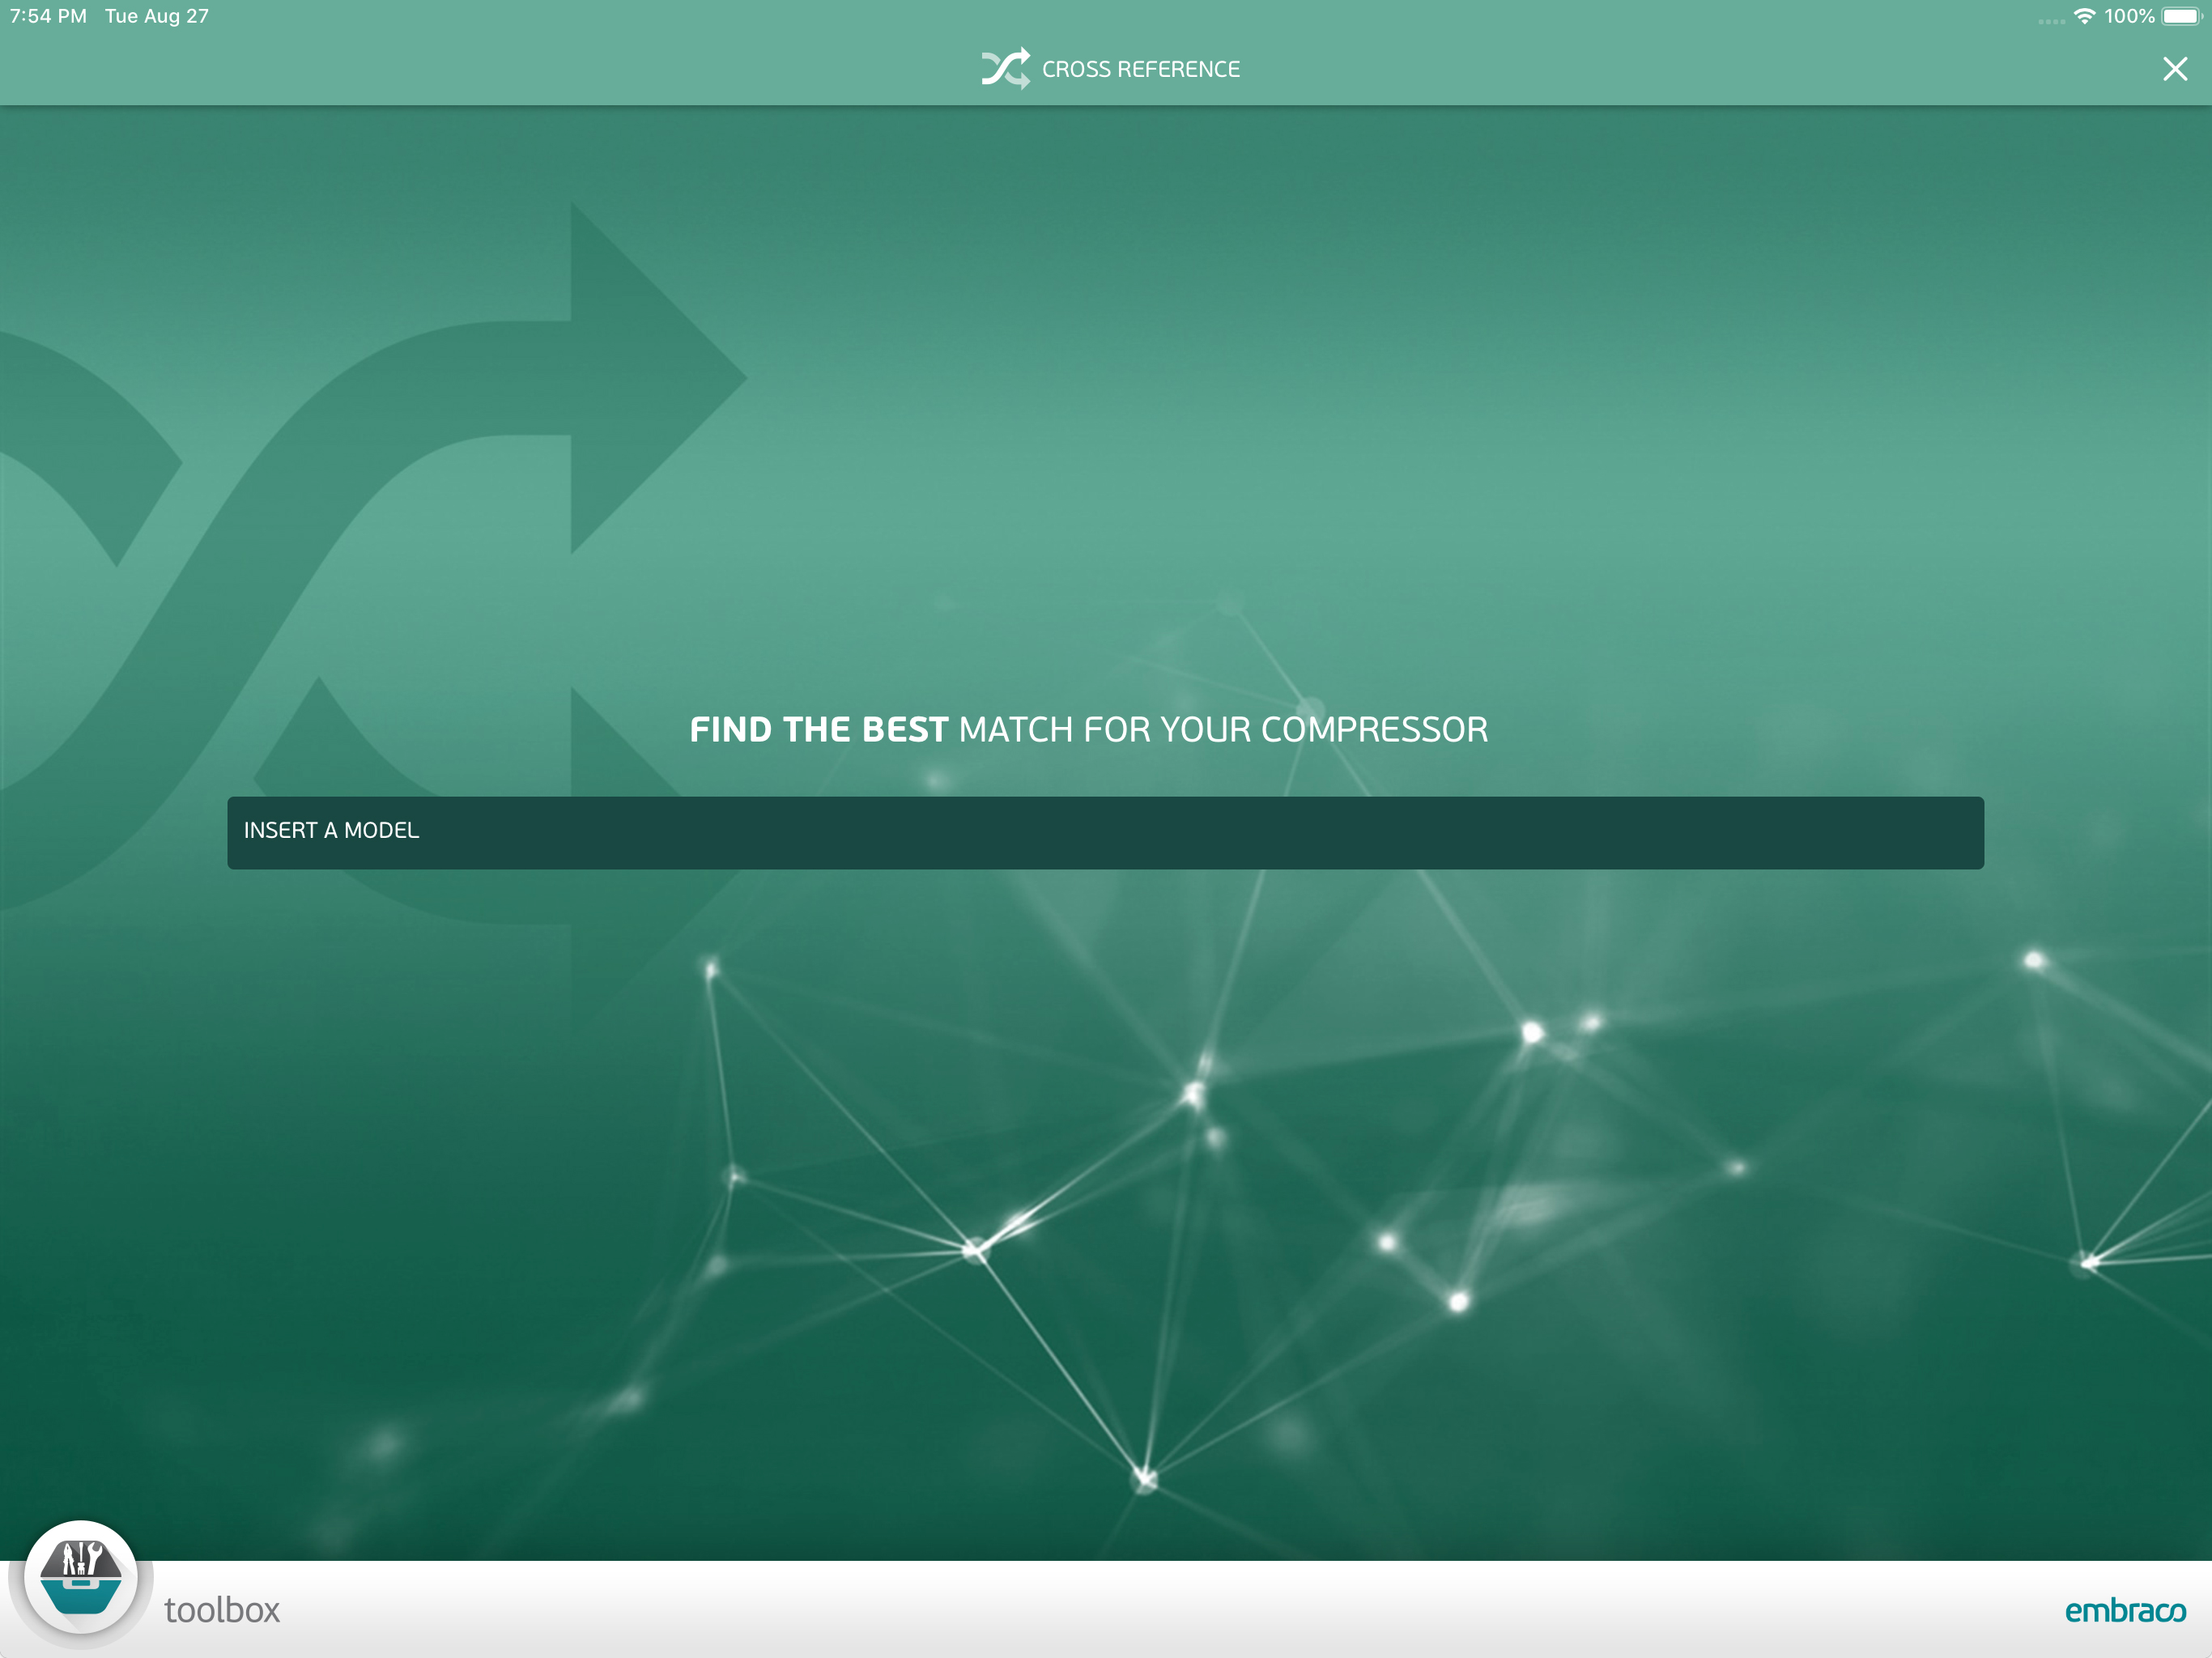
Task: Tap the Tue Aug 27 date
Action: [x=157, y=16]
